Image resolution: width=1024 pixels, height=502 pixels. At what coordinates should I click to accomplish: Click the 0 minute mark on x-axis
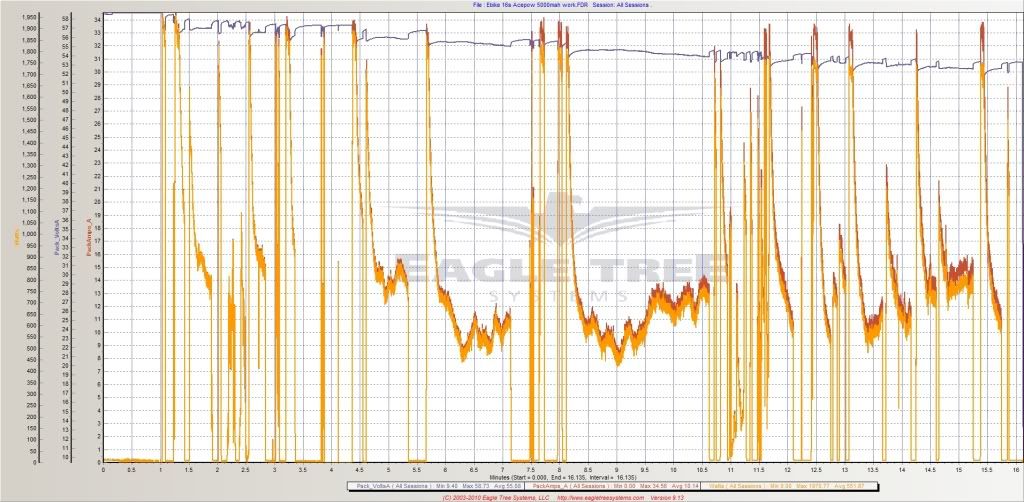pos(104,468)
